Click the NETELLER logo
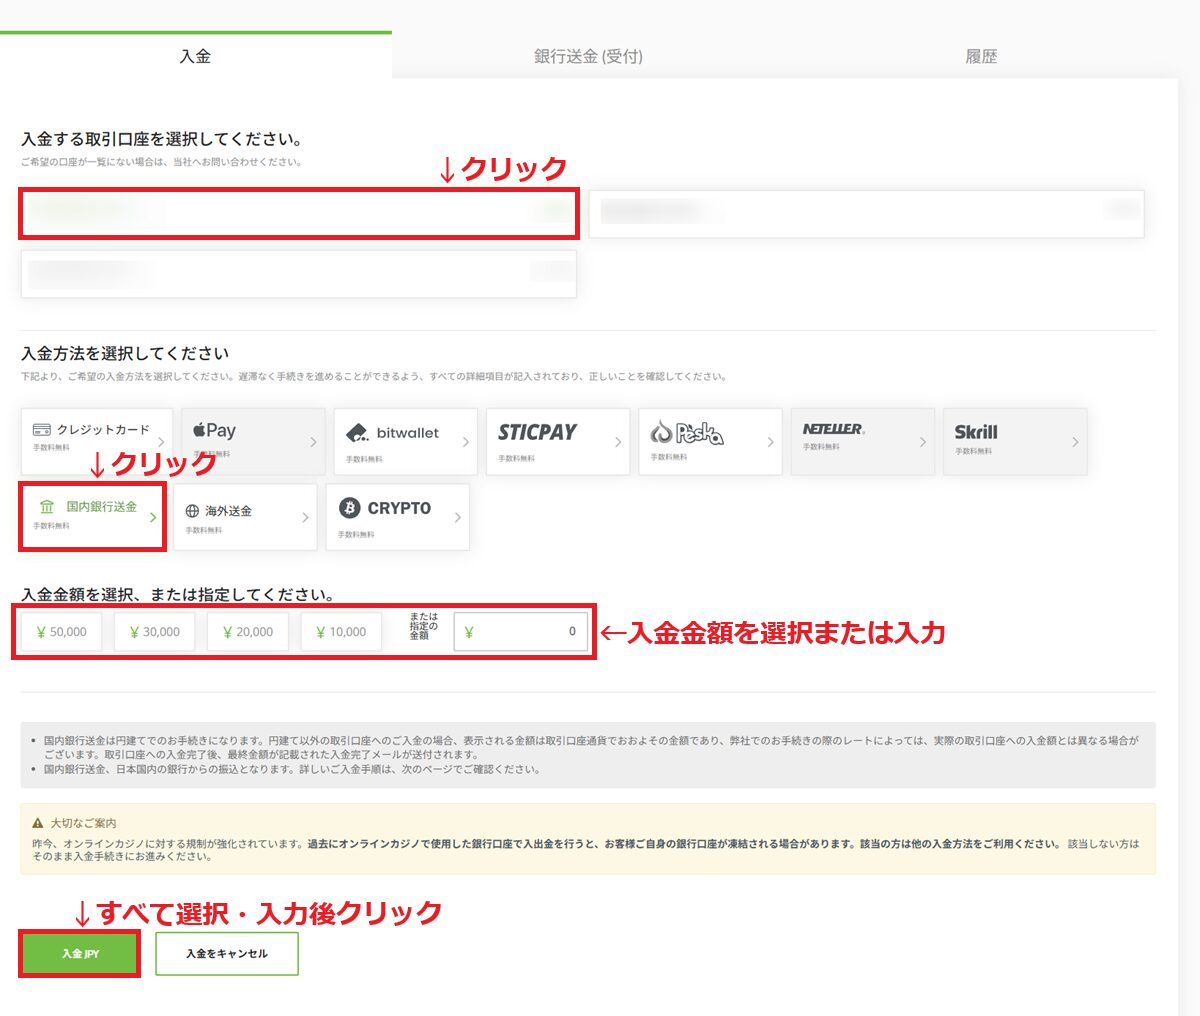This screenshot has width=1200, height=1016. [x=834, y=429]
